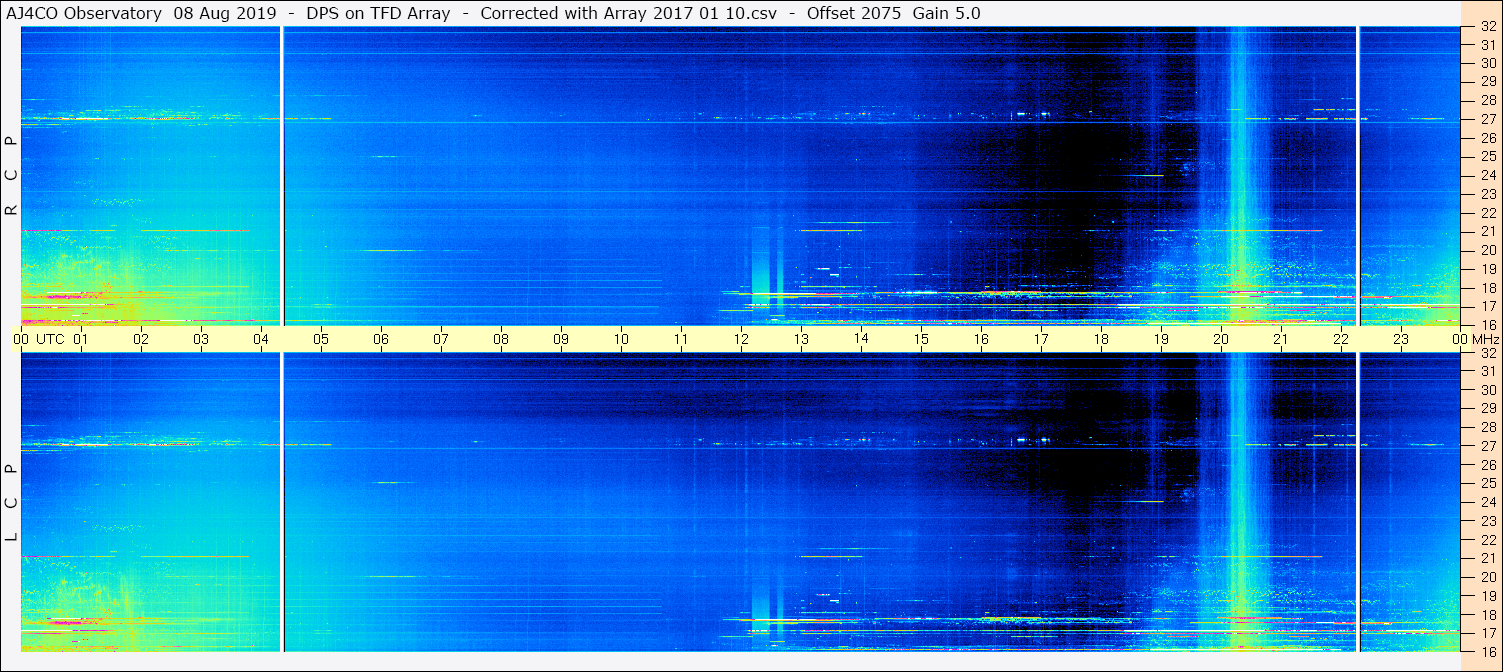1503x672 pixels.
Task: Select the 09 hour time axis label
Action: tap(561, 339)
